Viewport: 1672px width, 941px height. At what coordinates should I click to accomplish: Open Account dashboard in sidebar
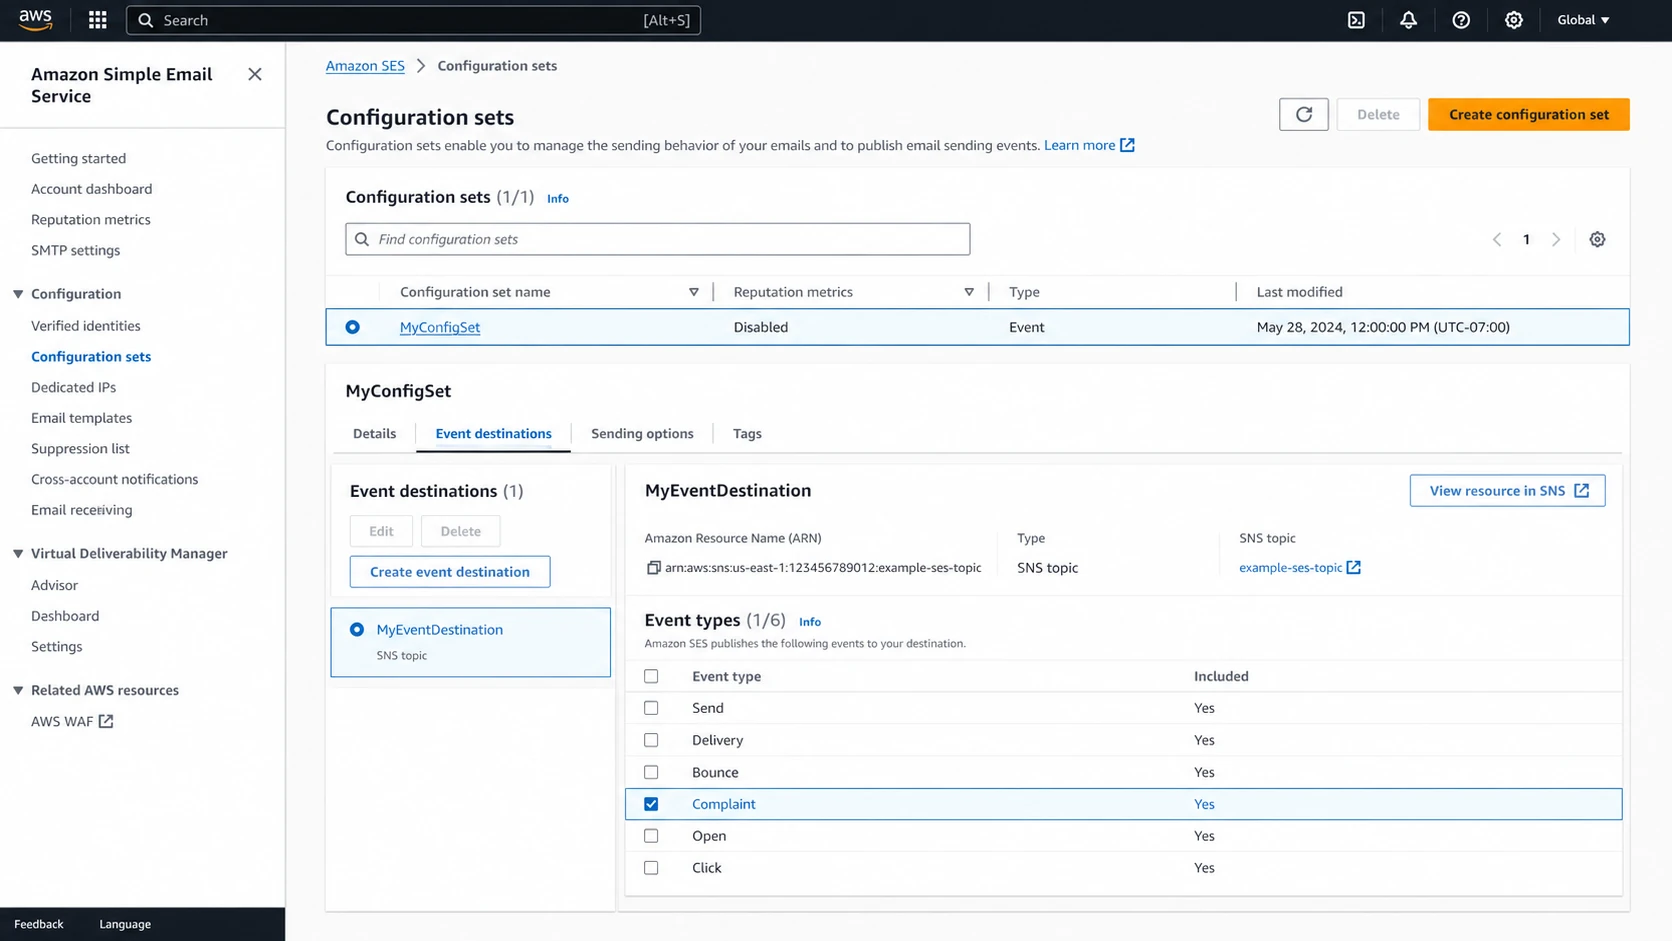tap(92, 189)
